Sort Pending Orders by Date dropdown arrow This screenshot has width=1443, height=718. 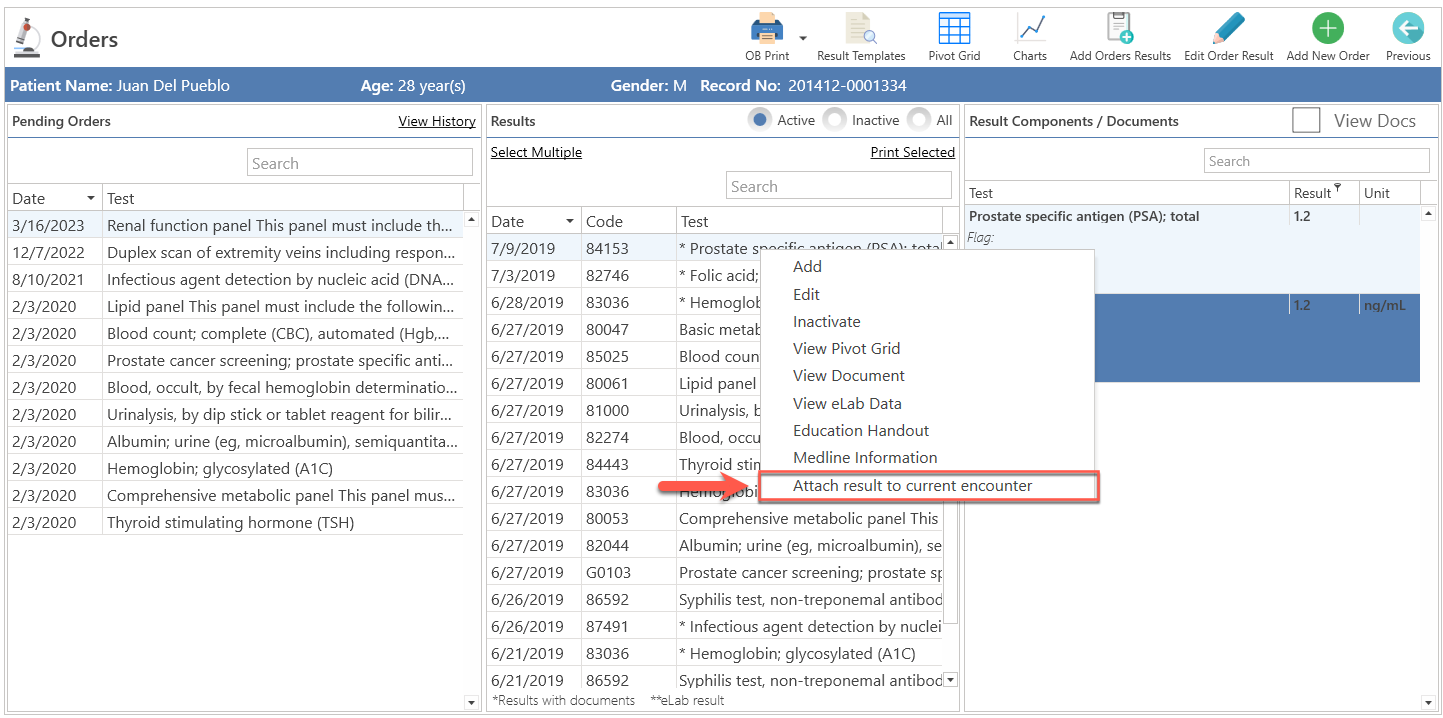click(91, 198)
